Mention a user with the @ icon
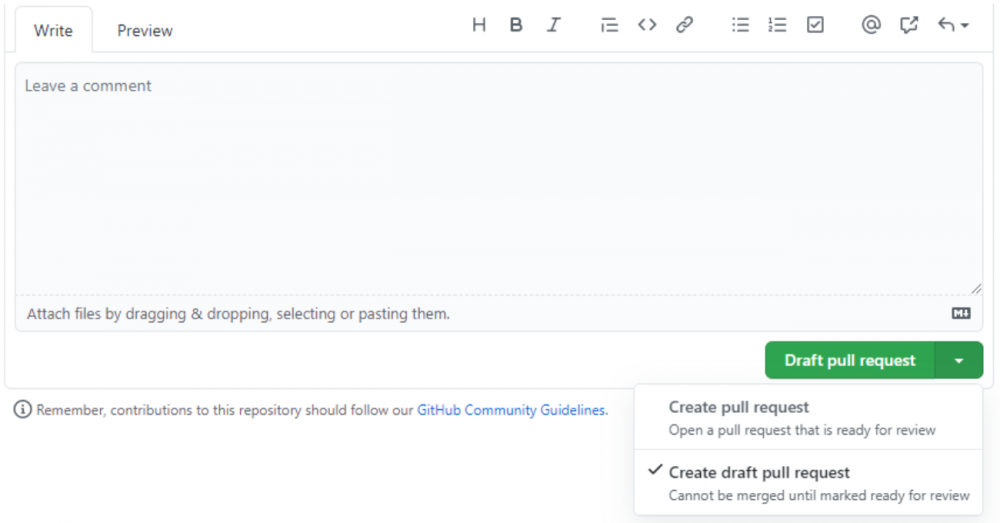The width and height of the screenshot is (1000, 523). [x=871, y=25]
